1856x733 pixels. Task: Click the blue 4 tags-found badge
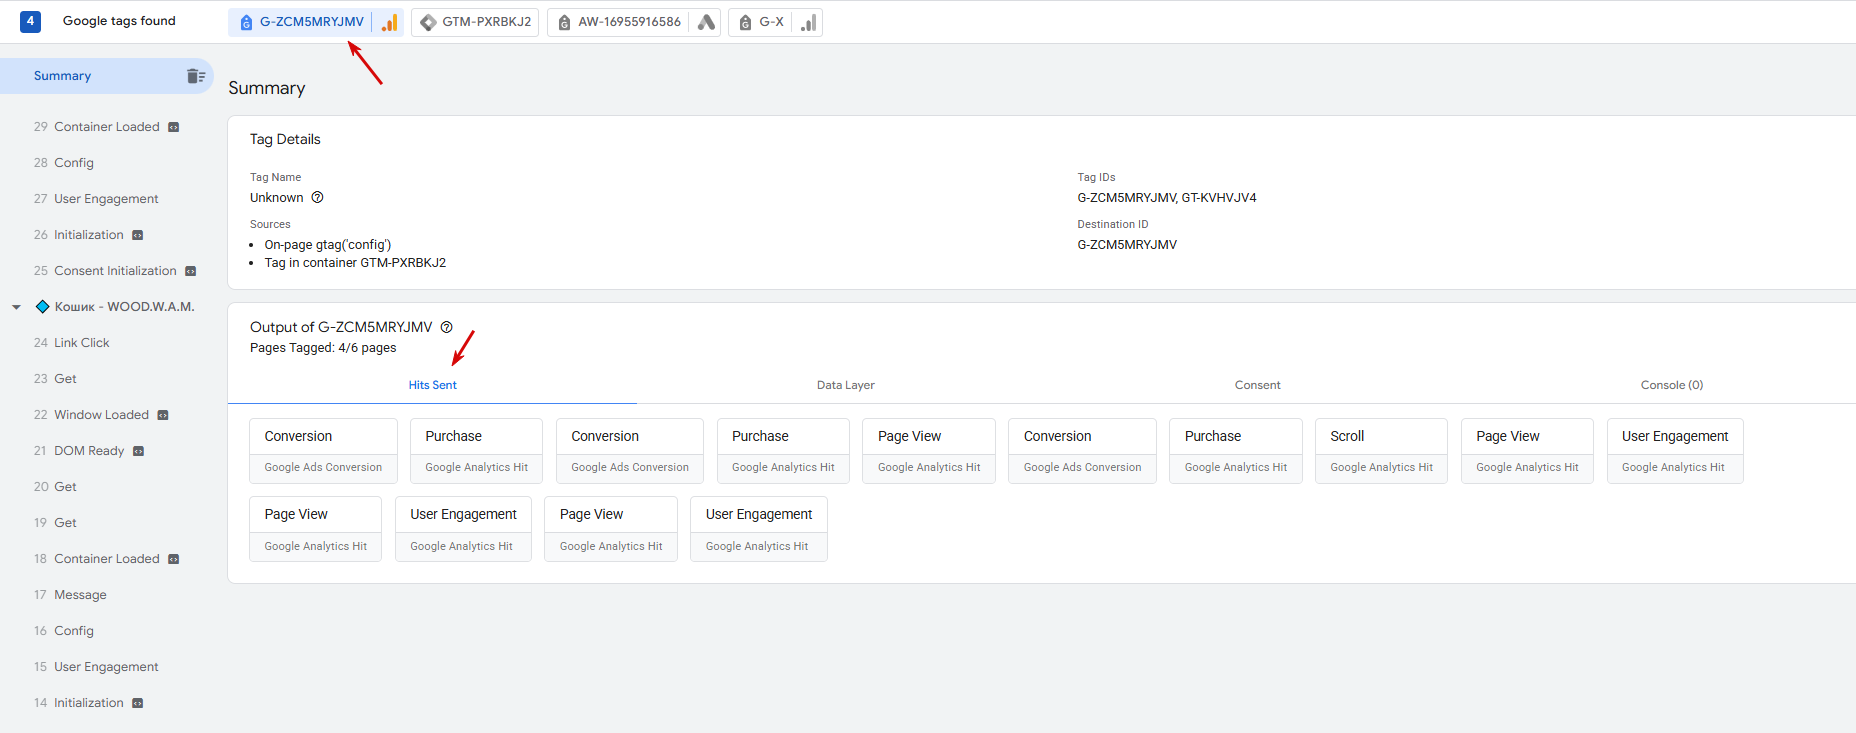click(x=31, y=21)
